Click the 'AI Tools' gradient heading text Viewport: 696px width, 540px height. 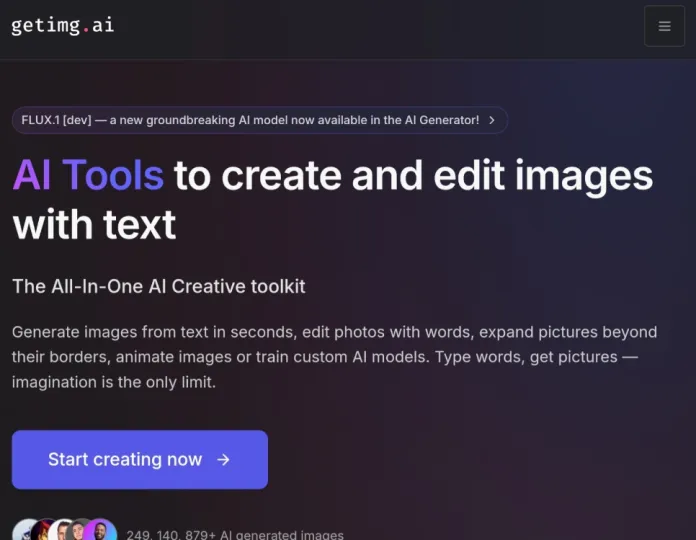[88, 176]
